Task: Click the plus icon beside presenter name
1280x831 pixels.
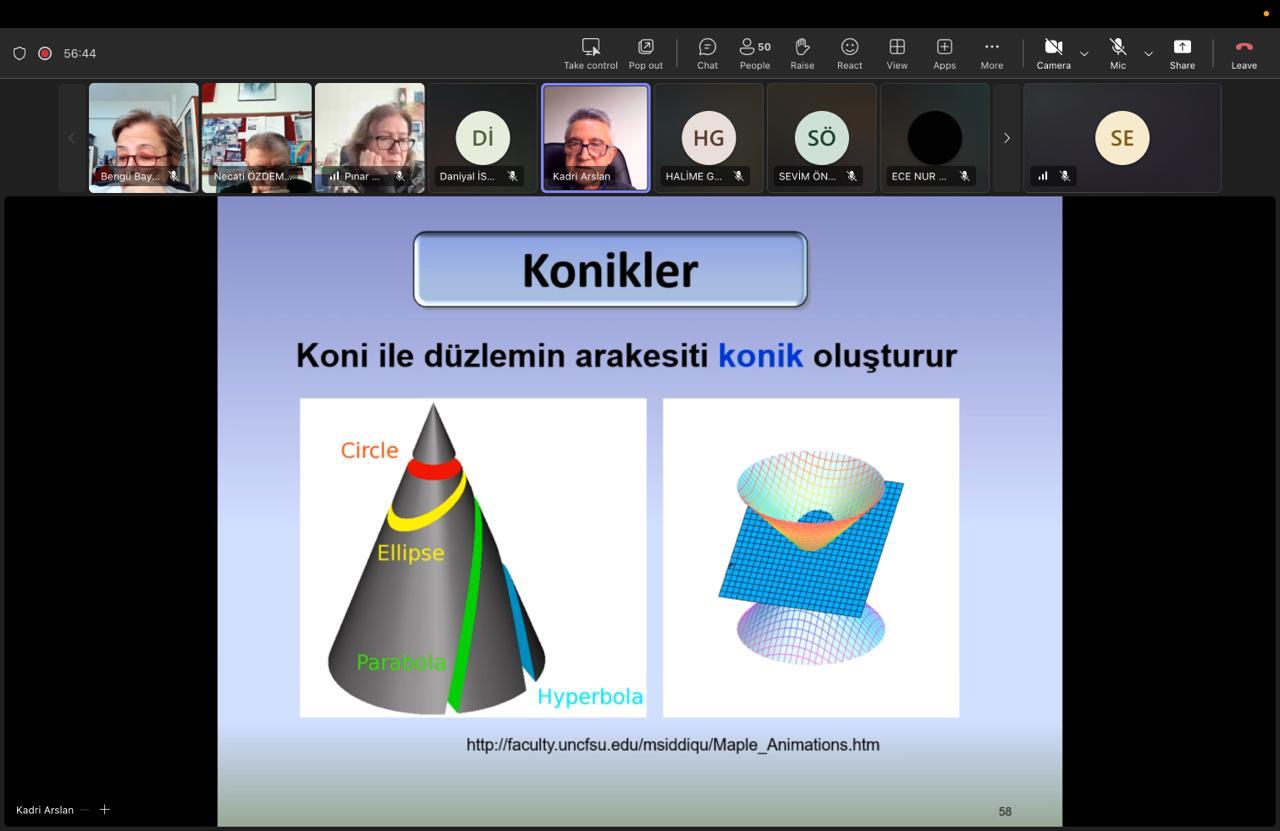Action: 104,809
